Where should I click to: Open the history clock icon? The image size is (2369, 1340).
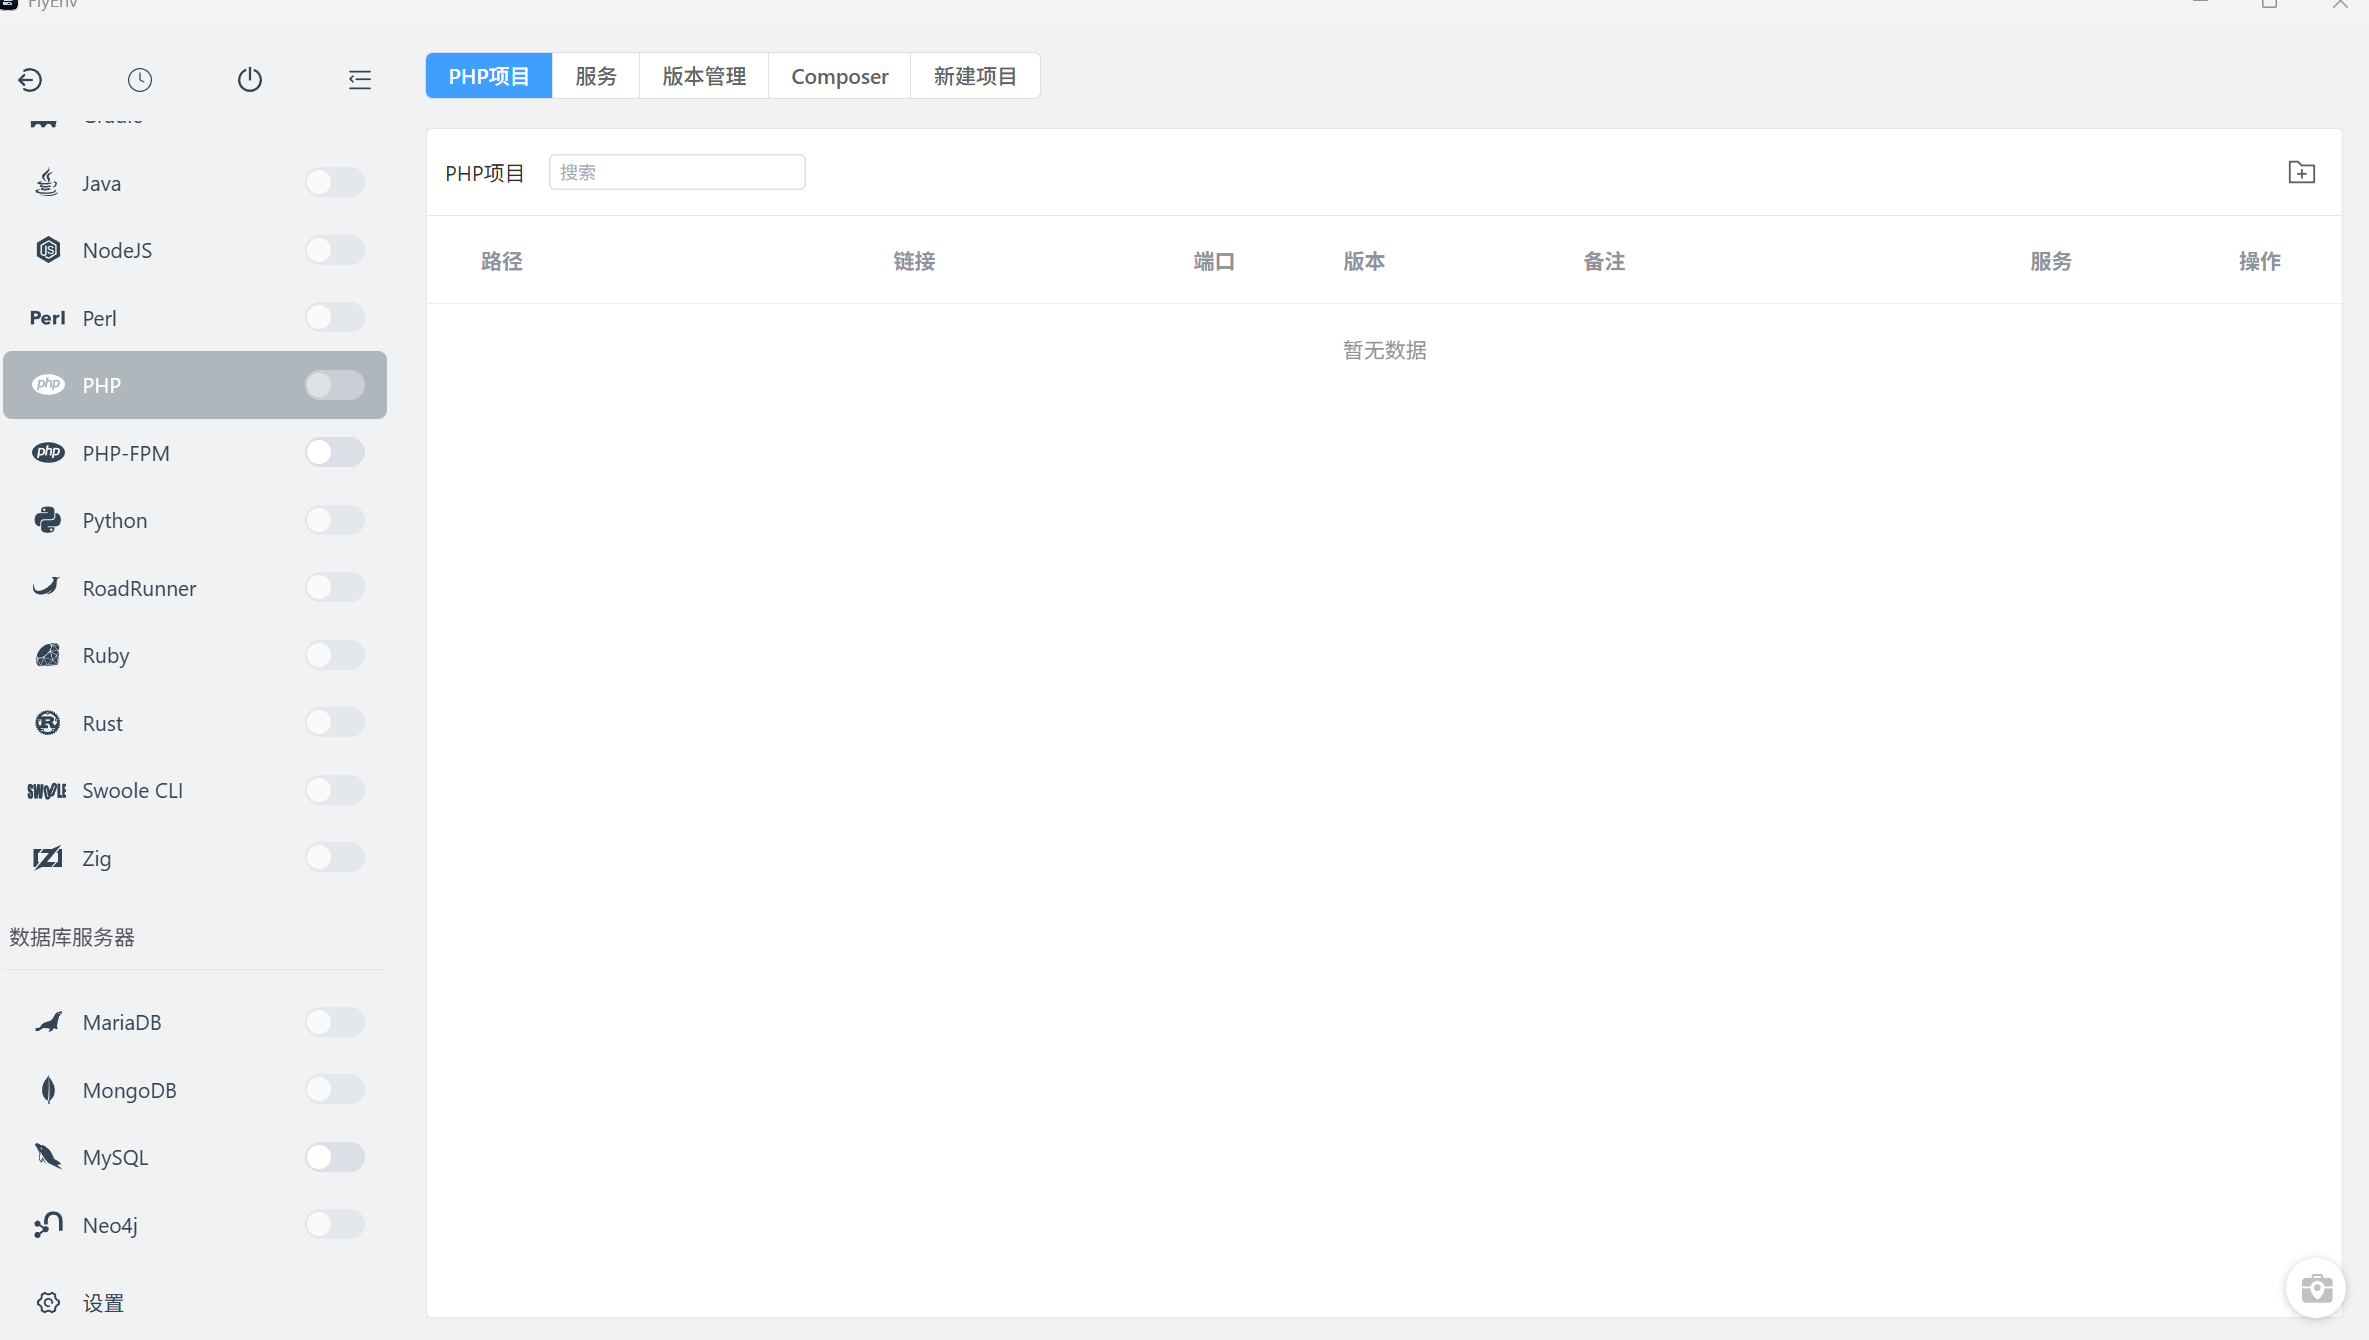(x=140, y=80)
